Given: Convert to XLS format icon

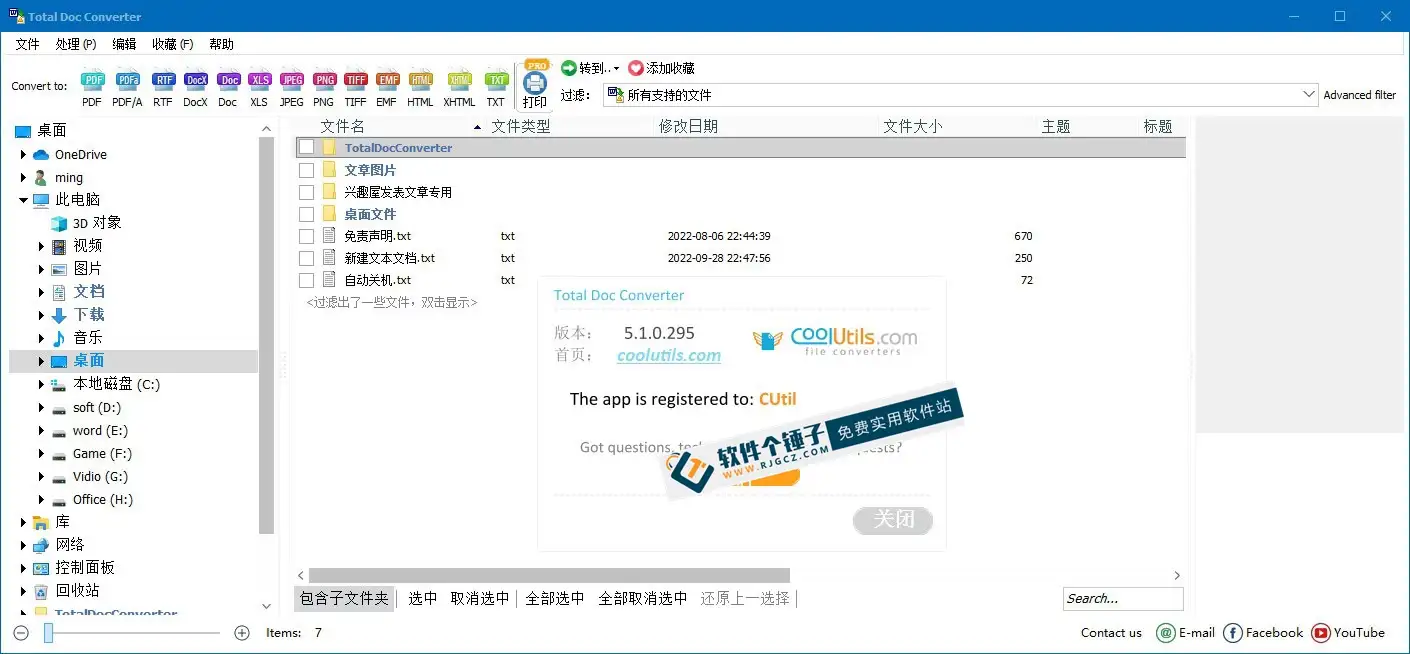Looking at the screenshot, I should [259, 80].
